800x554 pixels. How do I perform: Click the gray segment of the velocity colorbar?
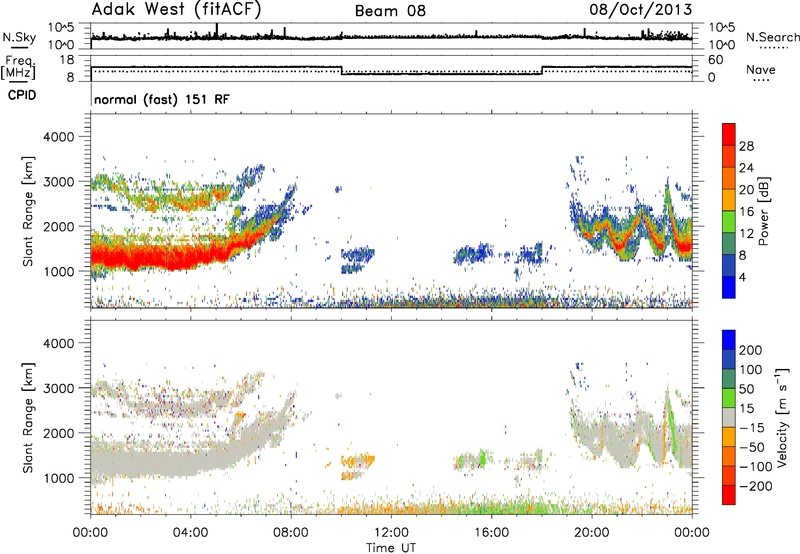(729, 418)
